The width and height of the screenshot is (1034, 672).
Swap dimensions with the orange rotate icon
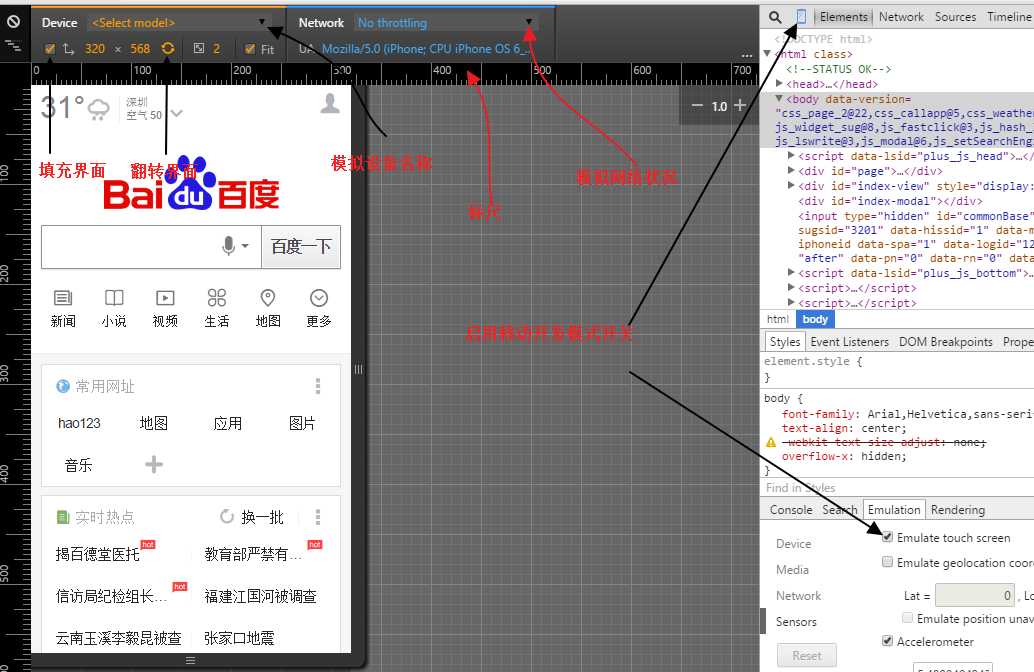168,48
